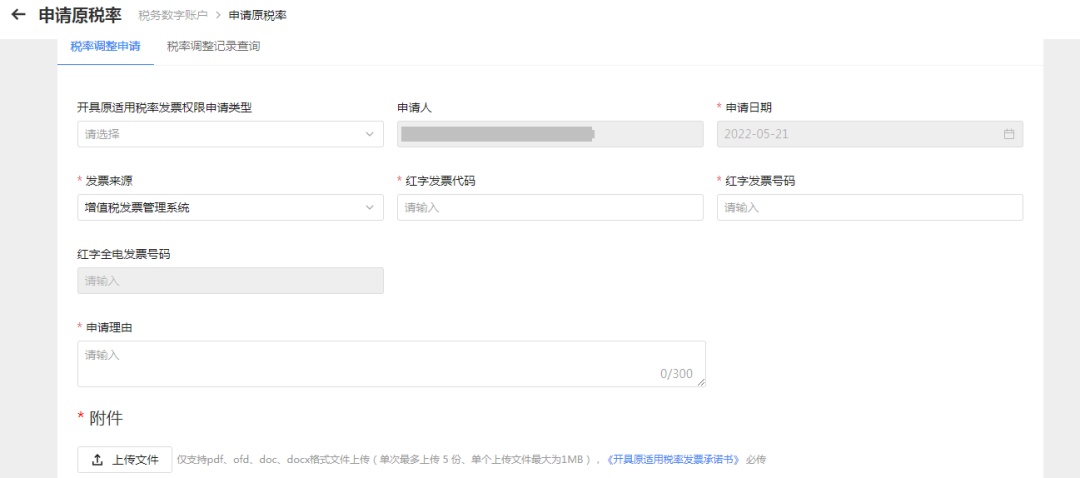Click the chevron arrow in 请选择 box
This screenshot has width=1080, height=478.
369,134
